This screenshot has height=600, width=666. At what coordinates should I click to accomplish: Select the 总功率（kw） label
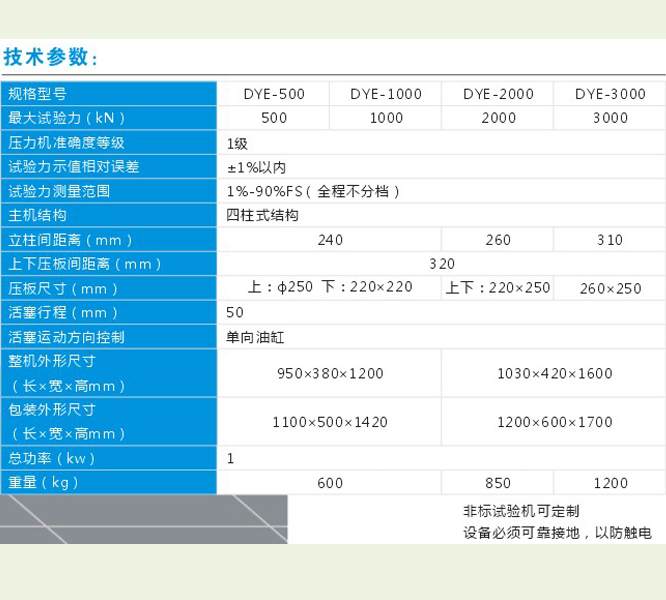51,459
